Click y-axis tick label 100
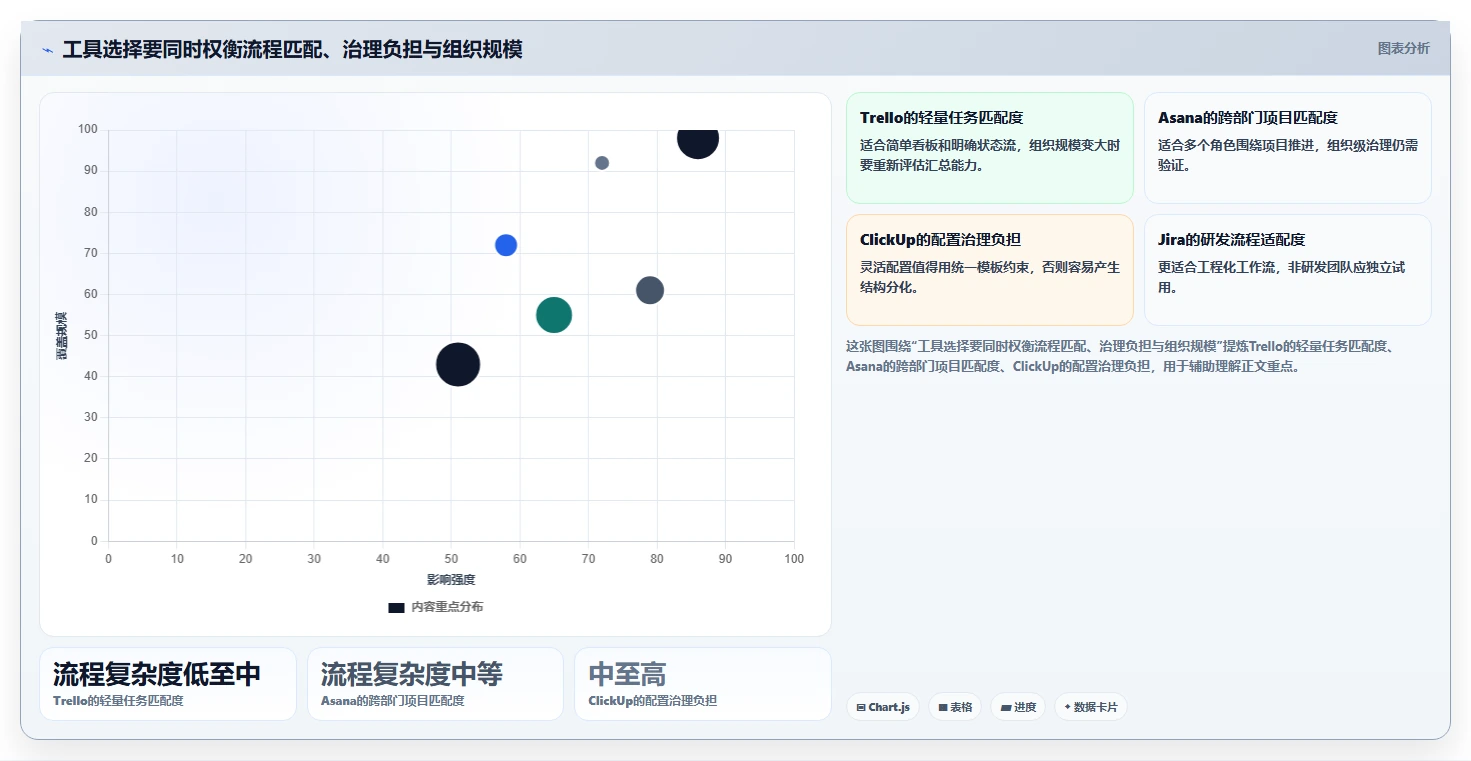1471x761 pixels. pos(88,130)
